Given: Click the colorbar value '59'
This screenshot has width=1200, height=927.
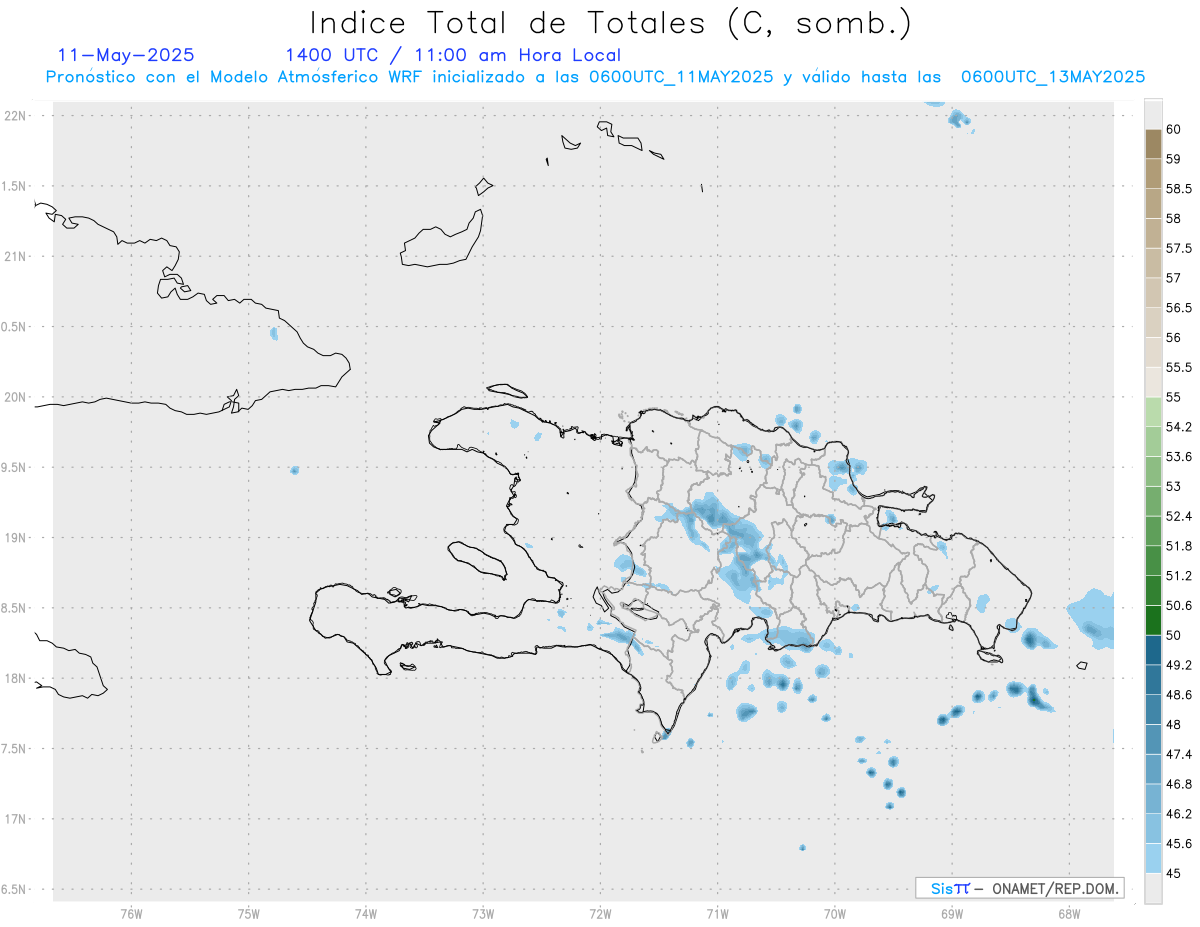Looking at the screenshot, I should (x=1174, y=159).
